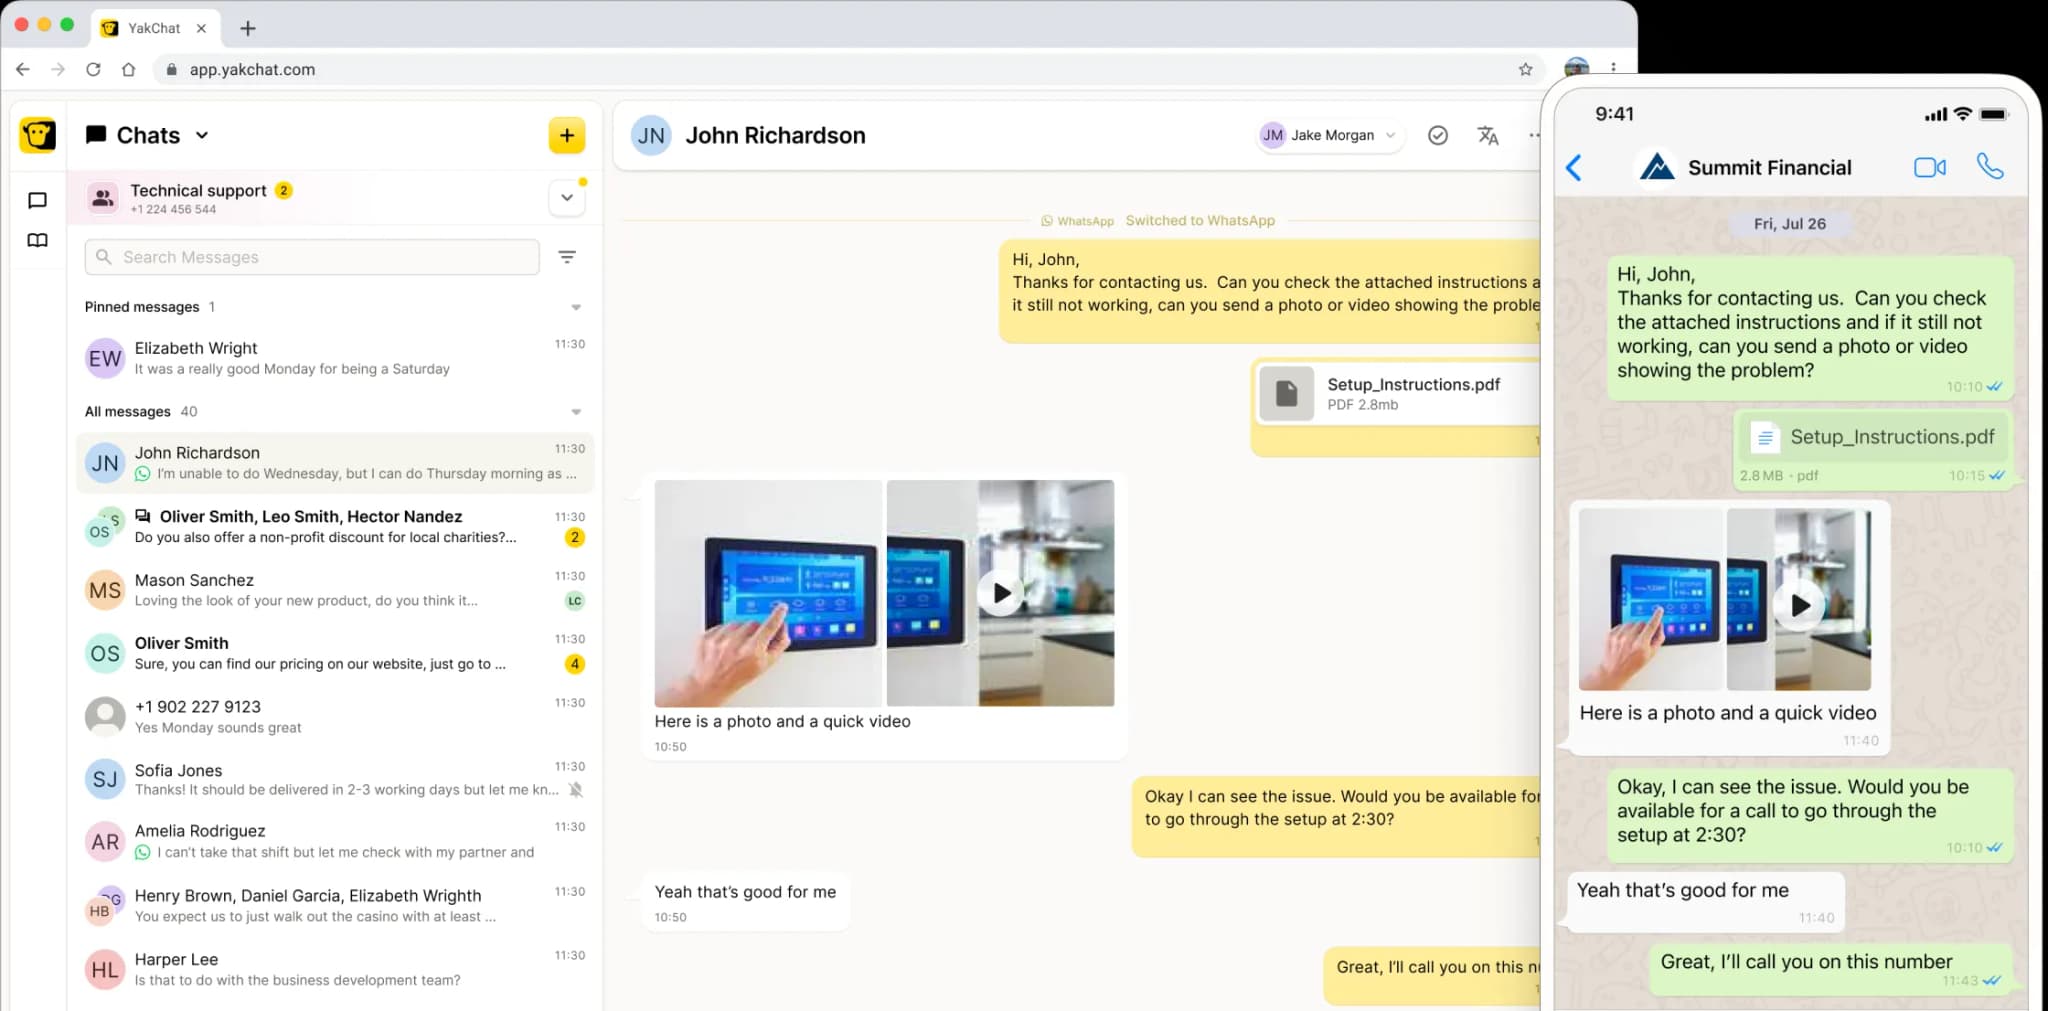Play the video in phone WhatsApp chat

tap(1799, 604)
